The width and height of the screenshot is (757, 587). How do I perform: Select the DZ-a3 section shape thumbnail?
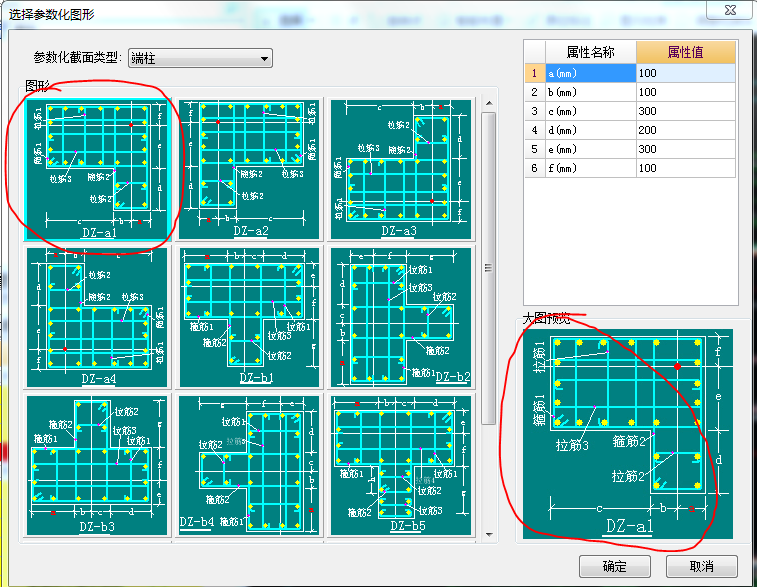400,169
